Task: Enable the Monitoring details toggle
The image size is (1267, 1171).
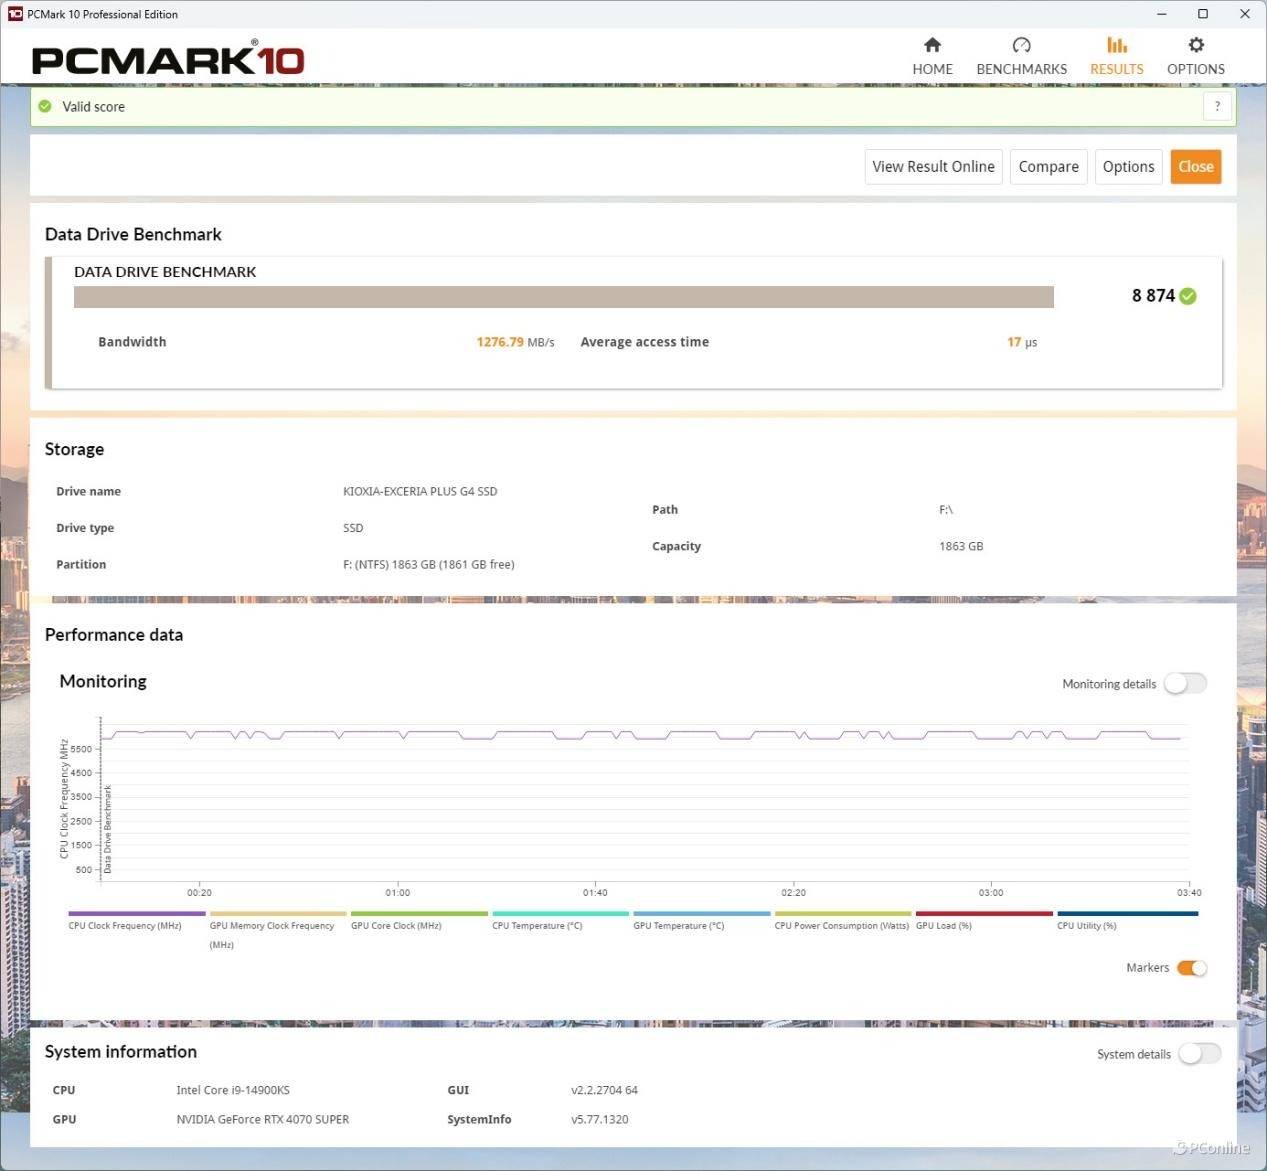Action: coord(1185,683)
